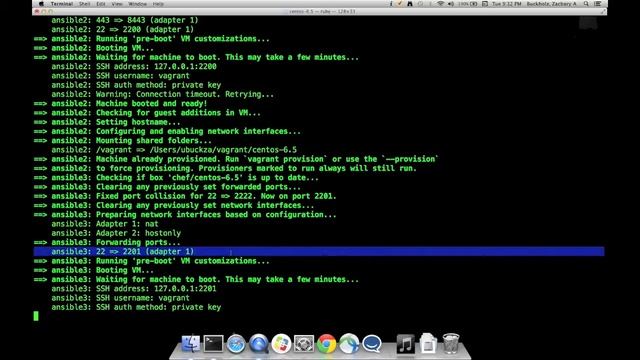The height and width of the screenshot is (360, 640).
Task: Open the blue chat bubble dock app
Action: pos(372,344)
